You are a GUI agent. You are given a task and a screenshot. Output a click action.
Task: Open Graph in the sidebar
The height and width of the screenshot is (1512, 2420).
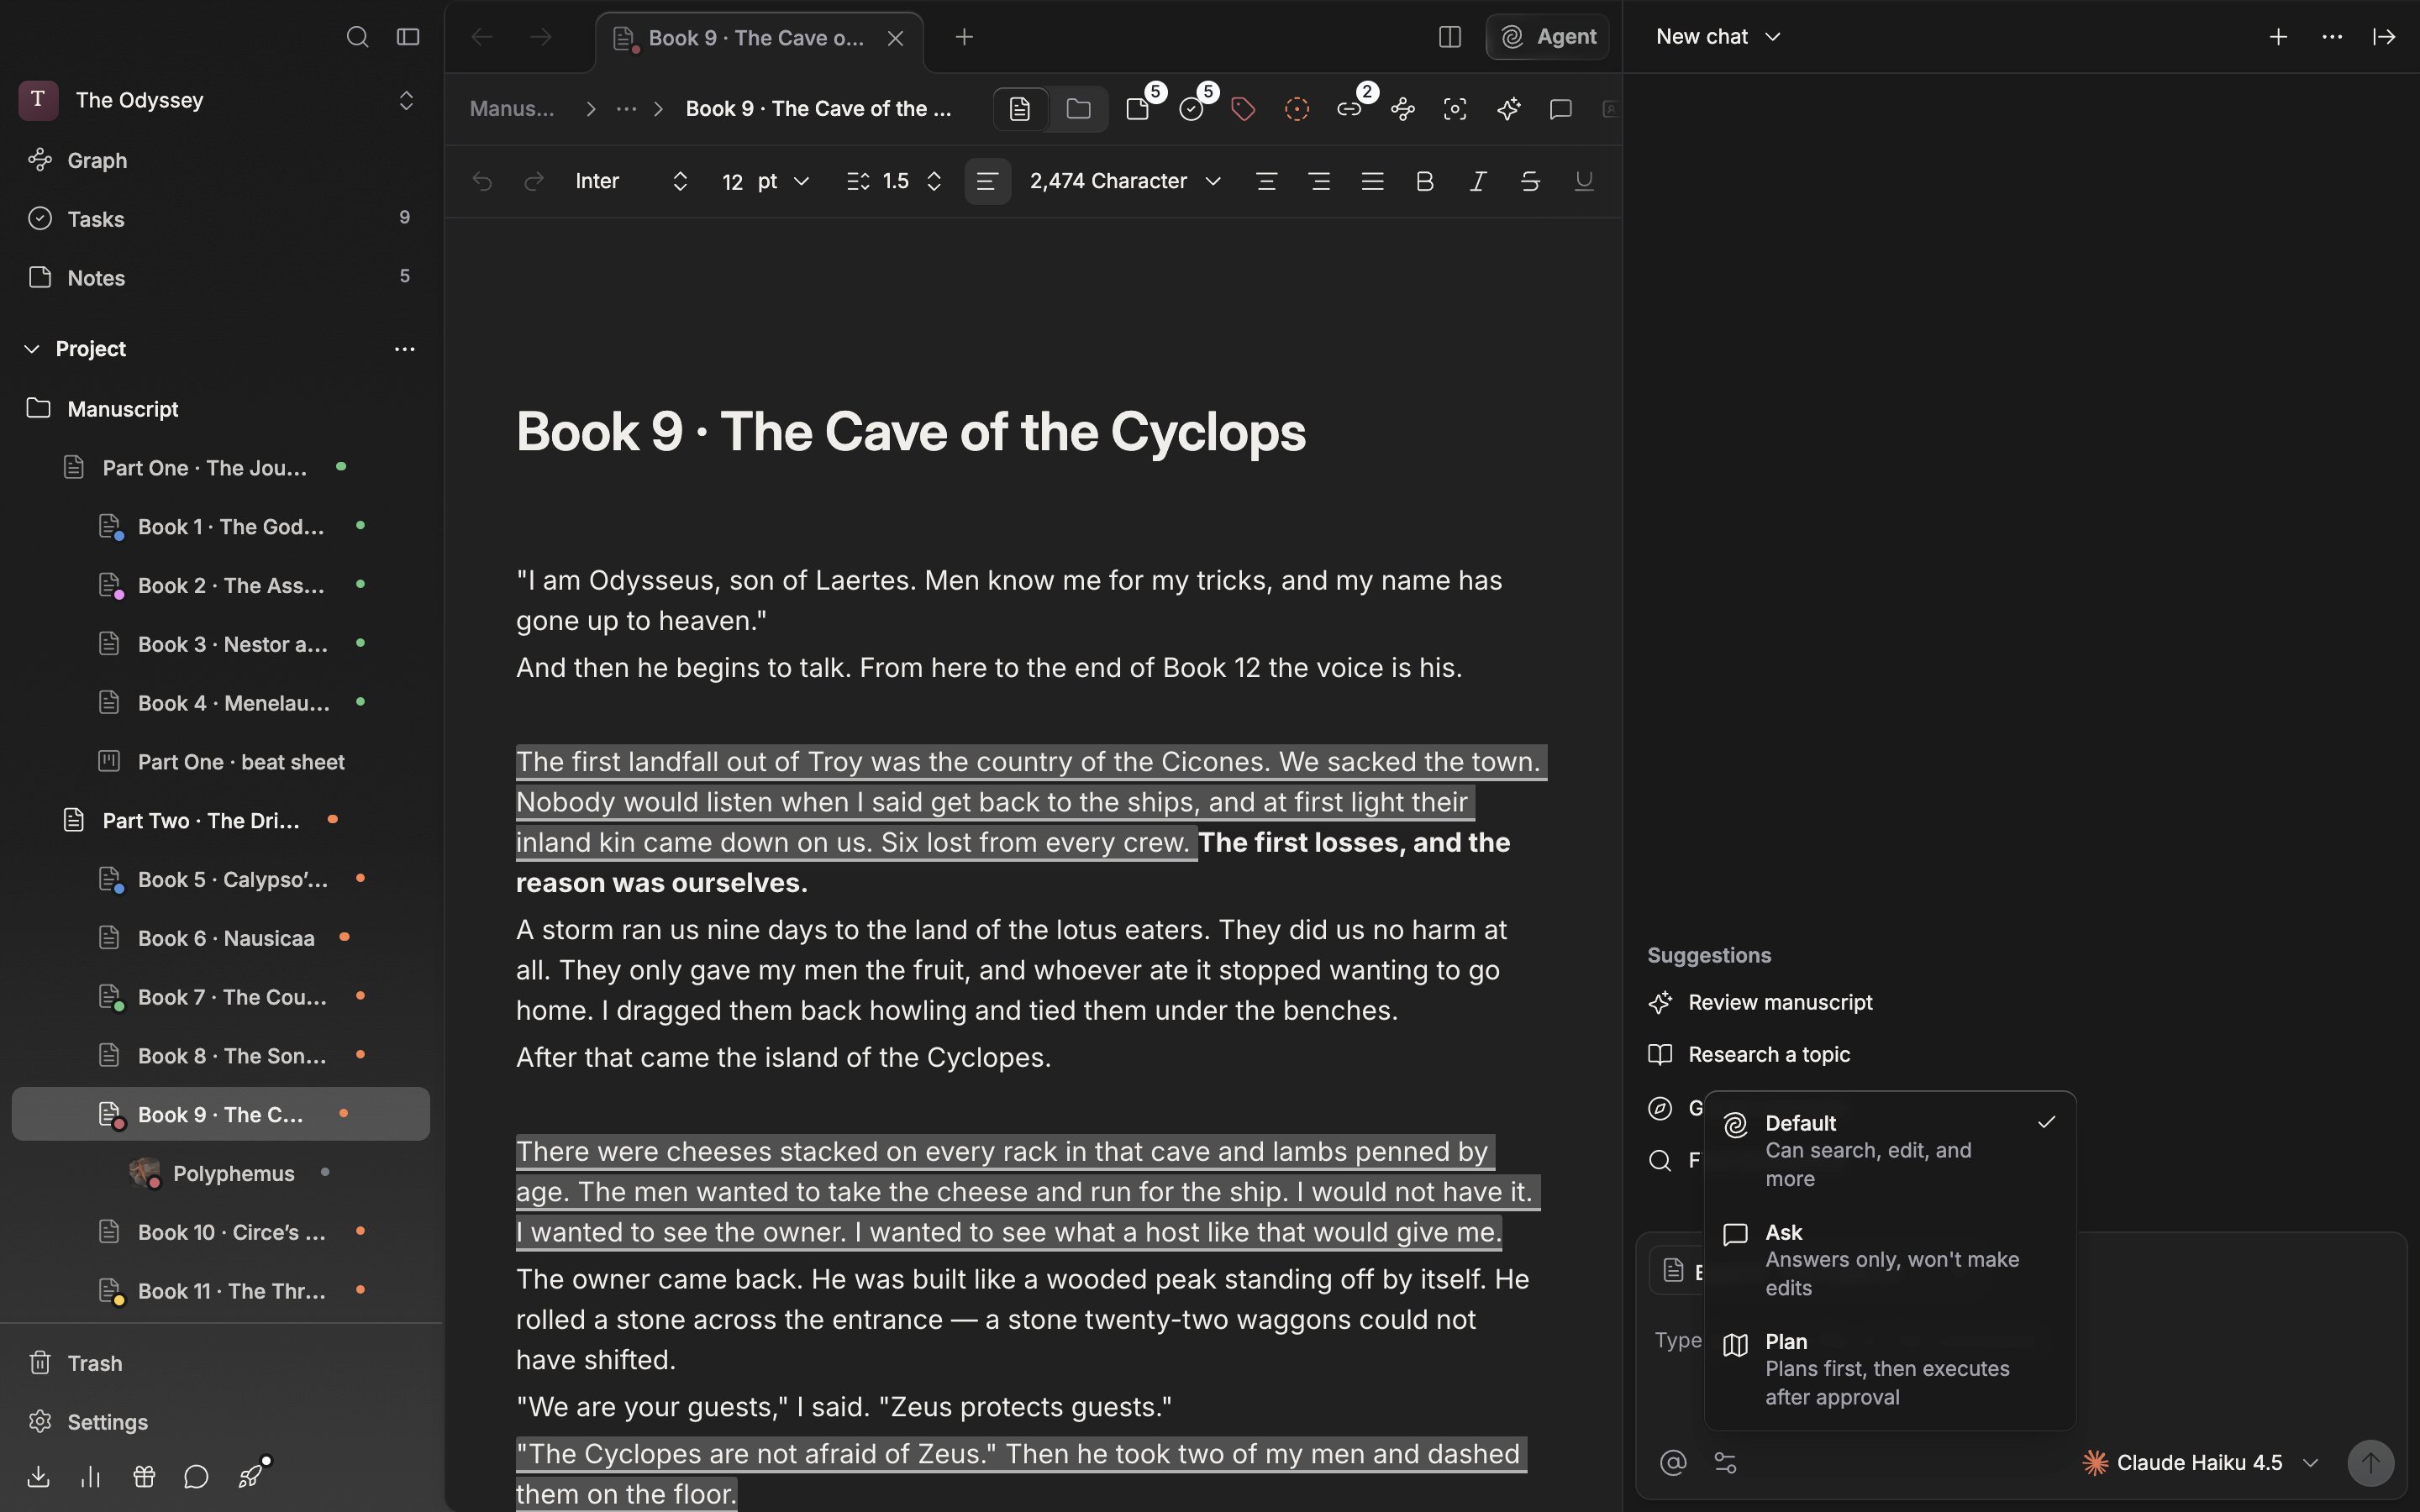coord(220,160)
